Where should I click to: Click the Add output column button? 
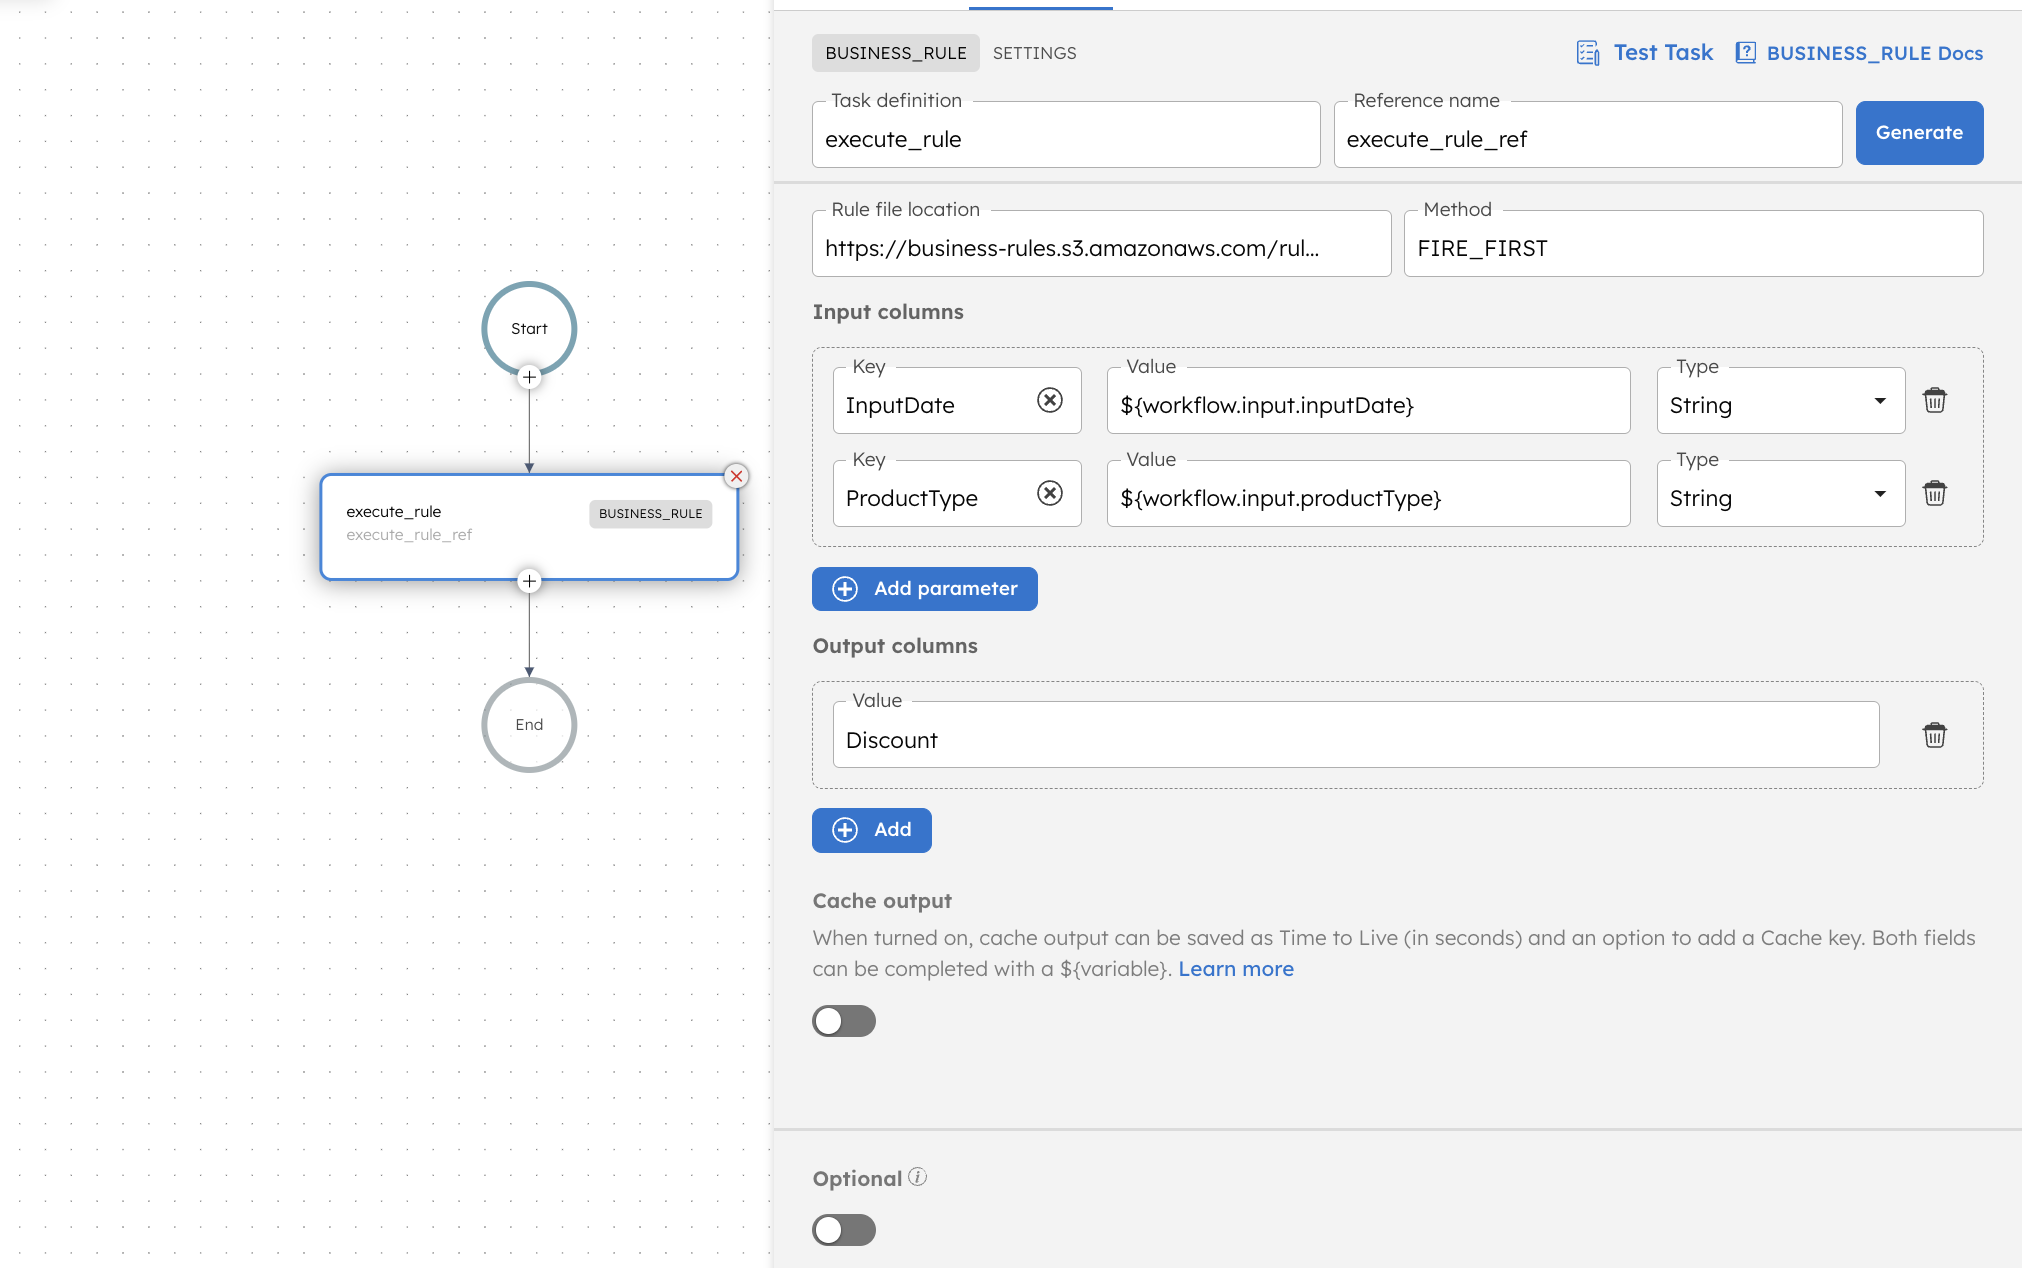[871, 830]
